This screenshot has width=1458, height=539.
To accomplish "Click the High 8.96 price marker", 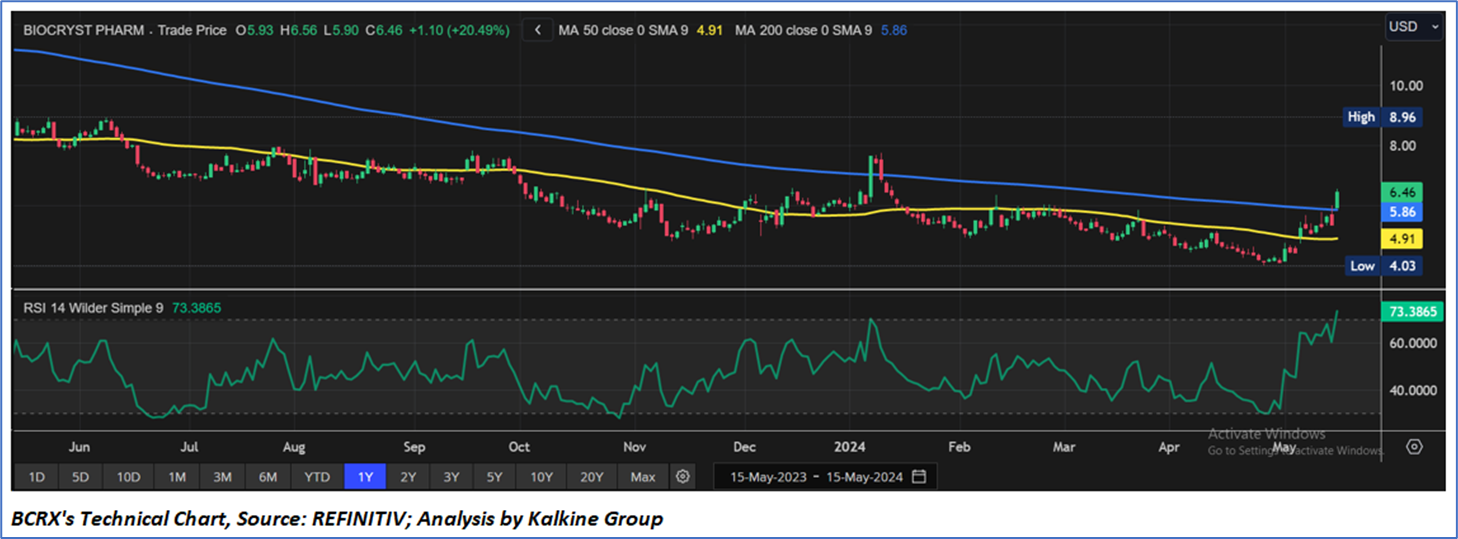I will pyautogui.click(x=1383, y=117).
